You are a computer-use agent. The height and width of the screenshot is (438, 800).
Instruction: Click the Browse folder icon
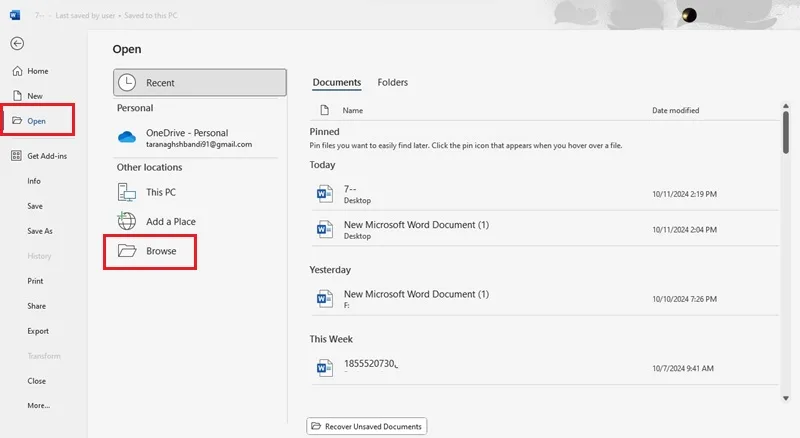point(127,251)
